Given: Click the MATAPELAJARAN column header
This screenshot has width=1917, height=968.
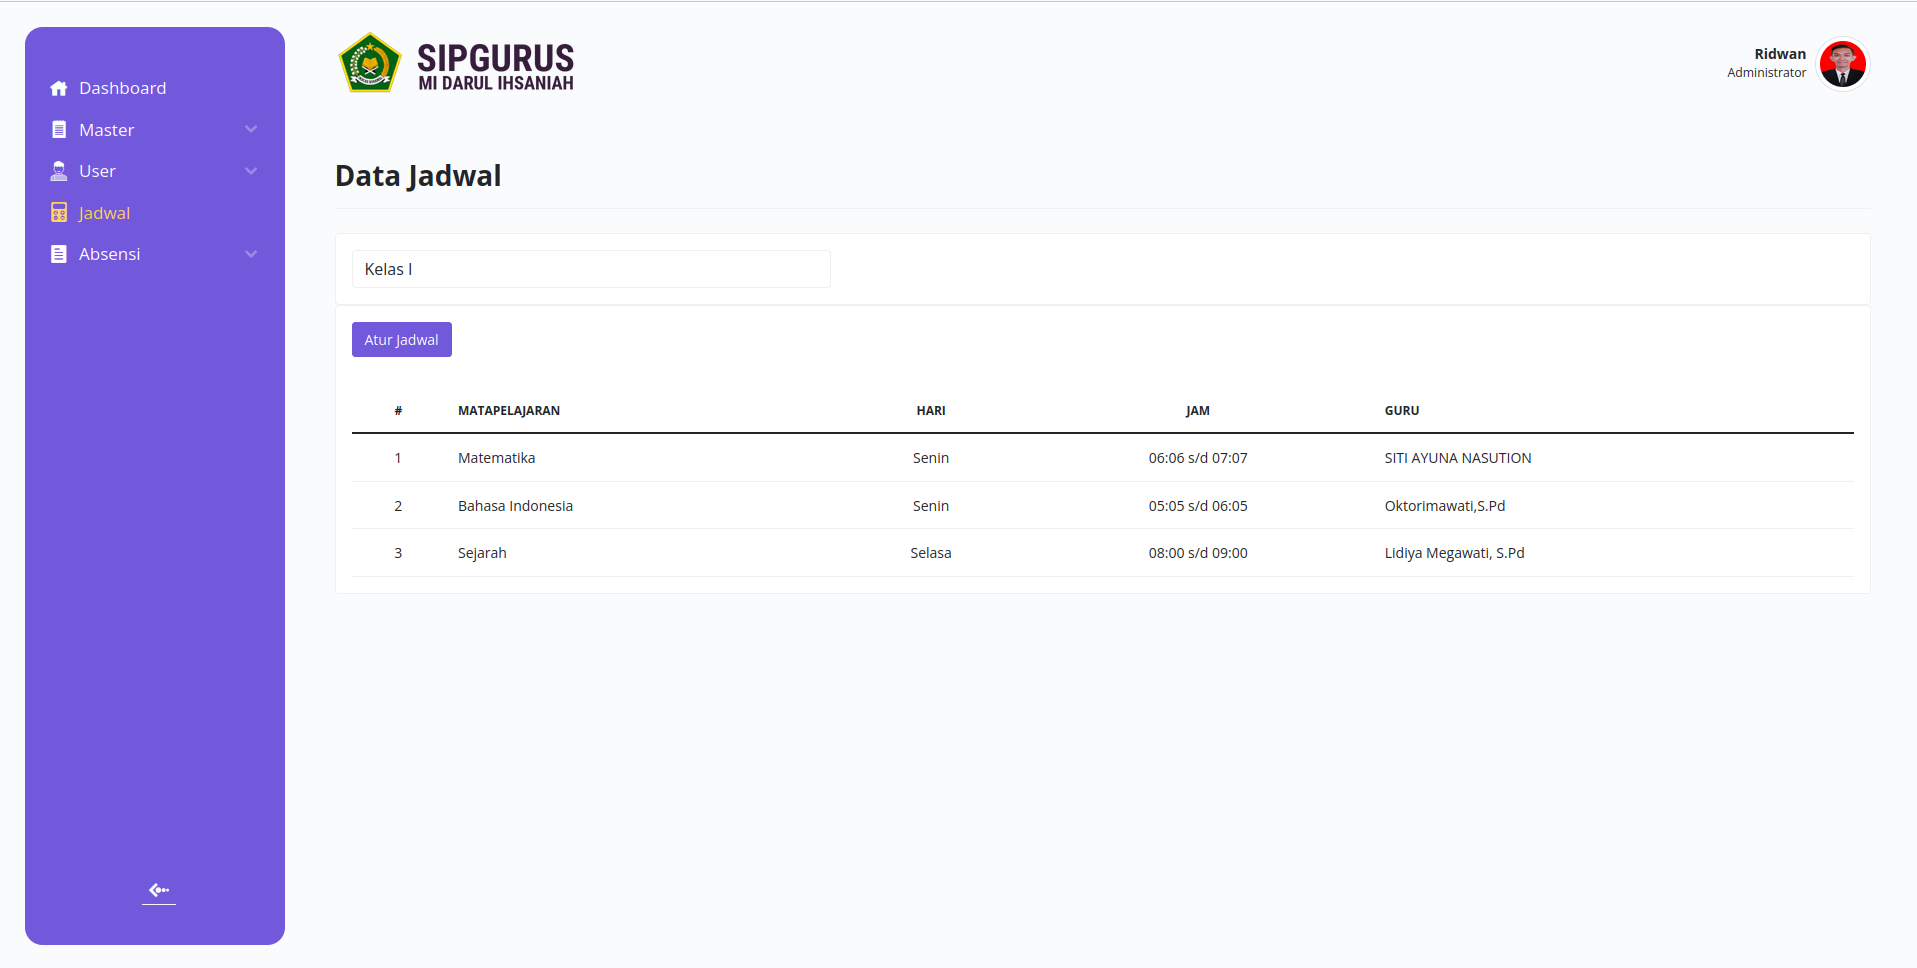Looking at the screenshot, I should pos(509,411).
